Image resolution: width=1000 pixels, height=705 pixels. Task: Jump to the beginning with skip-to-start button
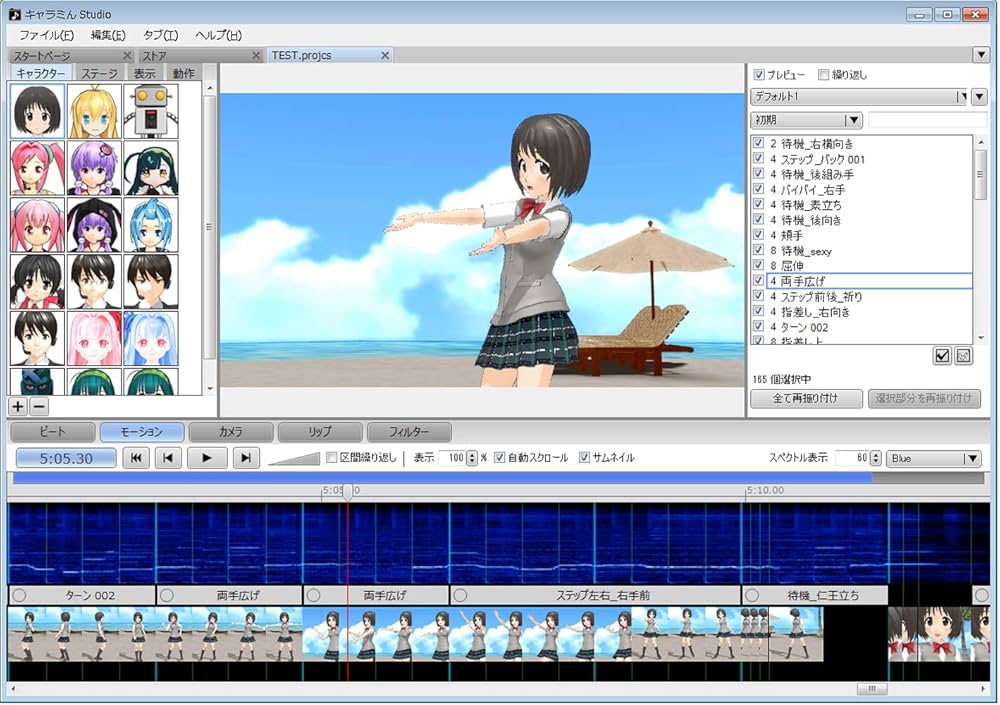[135, 458]
